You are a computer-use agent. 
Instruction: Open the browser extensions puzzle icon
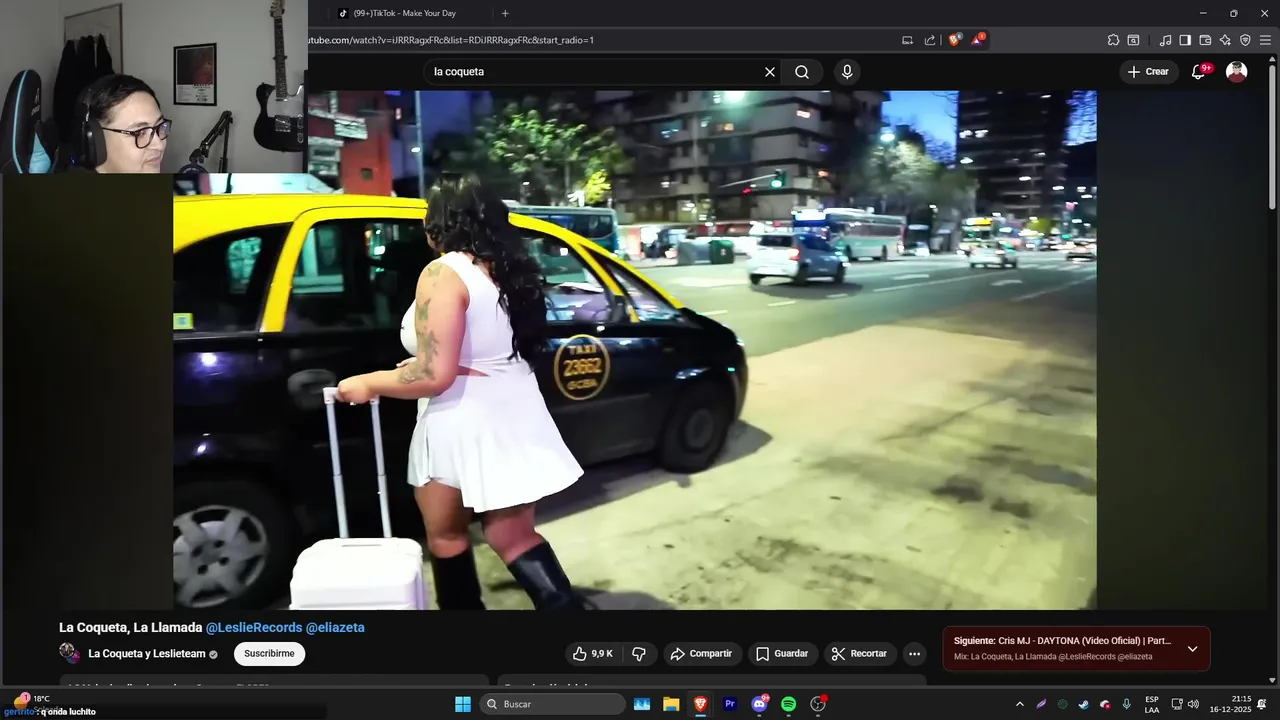coord(1113,40)
